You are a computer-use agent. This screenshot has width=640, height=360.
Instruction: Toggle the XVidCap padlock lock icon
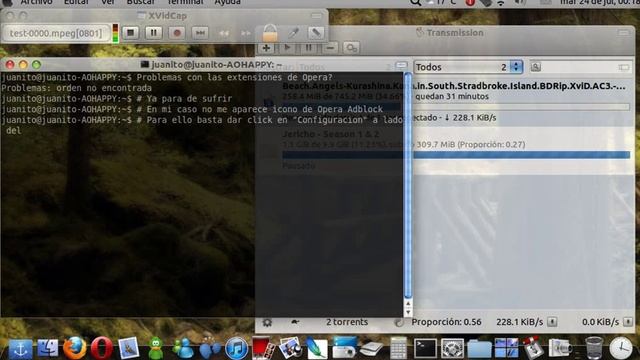[270, 33]
